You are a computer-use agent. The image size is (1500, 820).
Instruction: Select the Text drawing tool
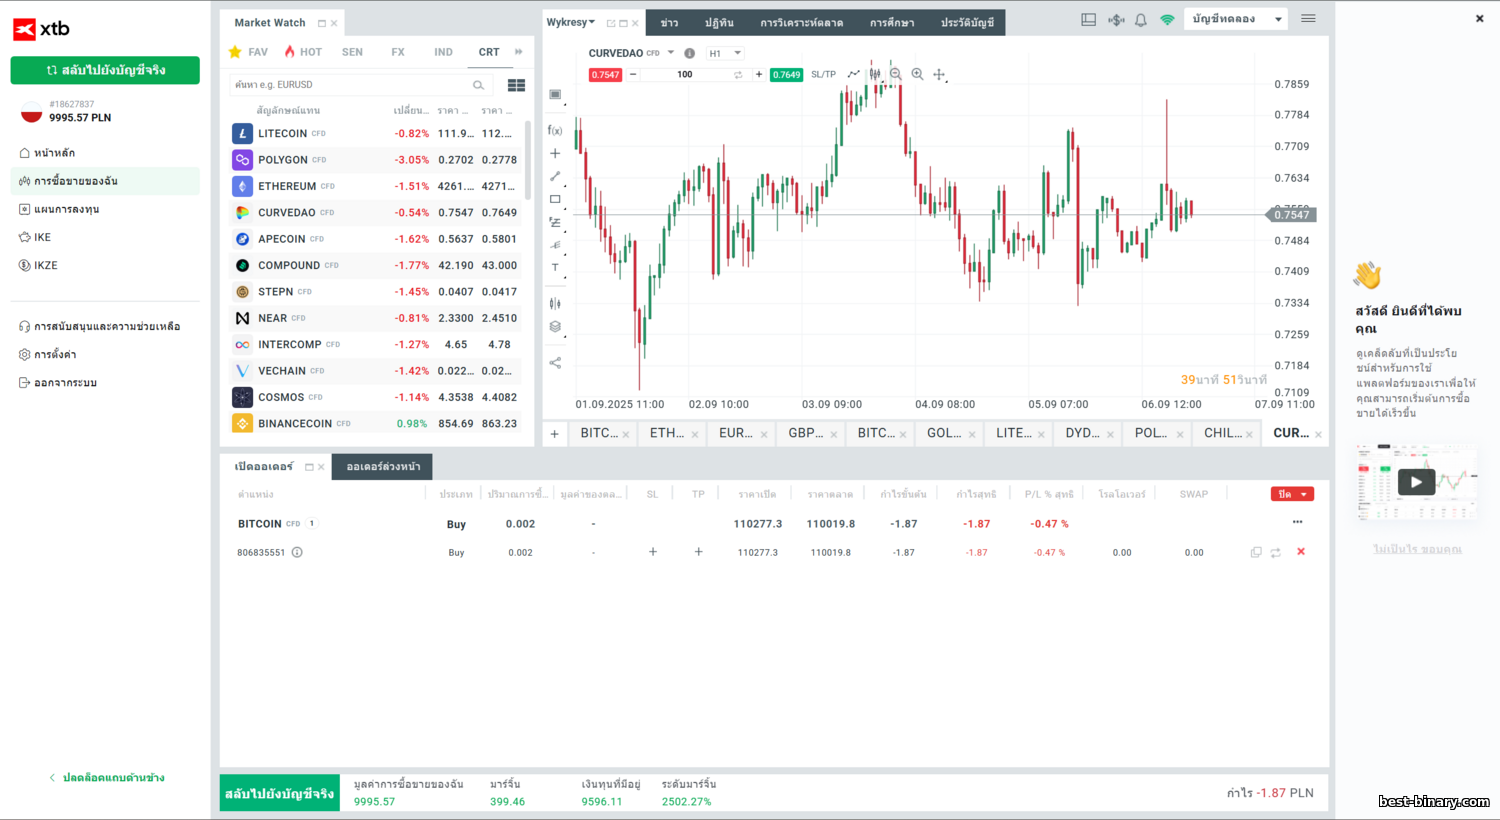click(x=555, y=268)
